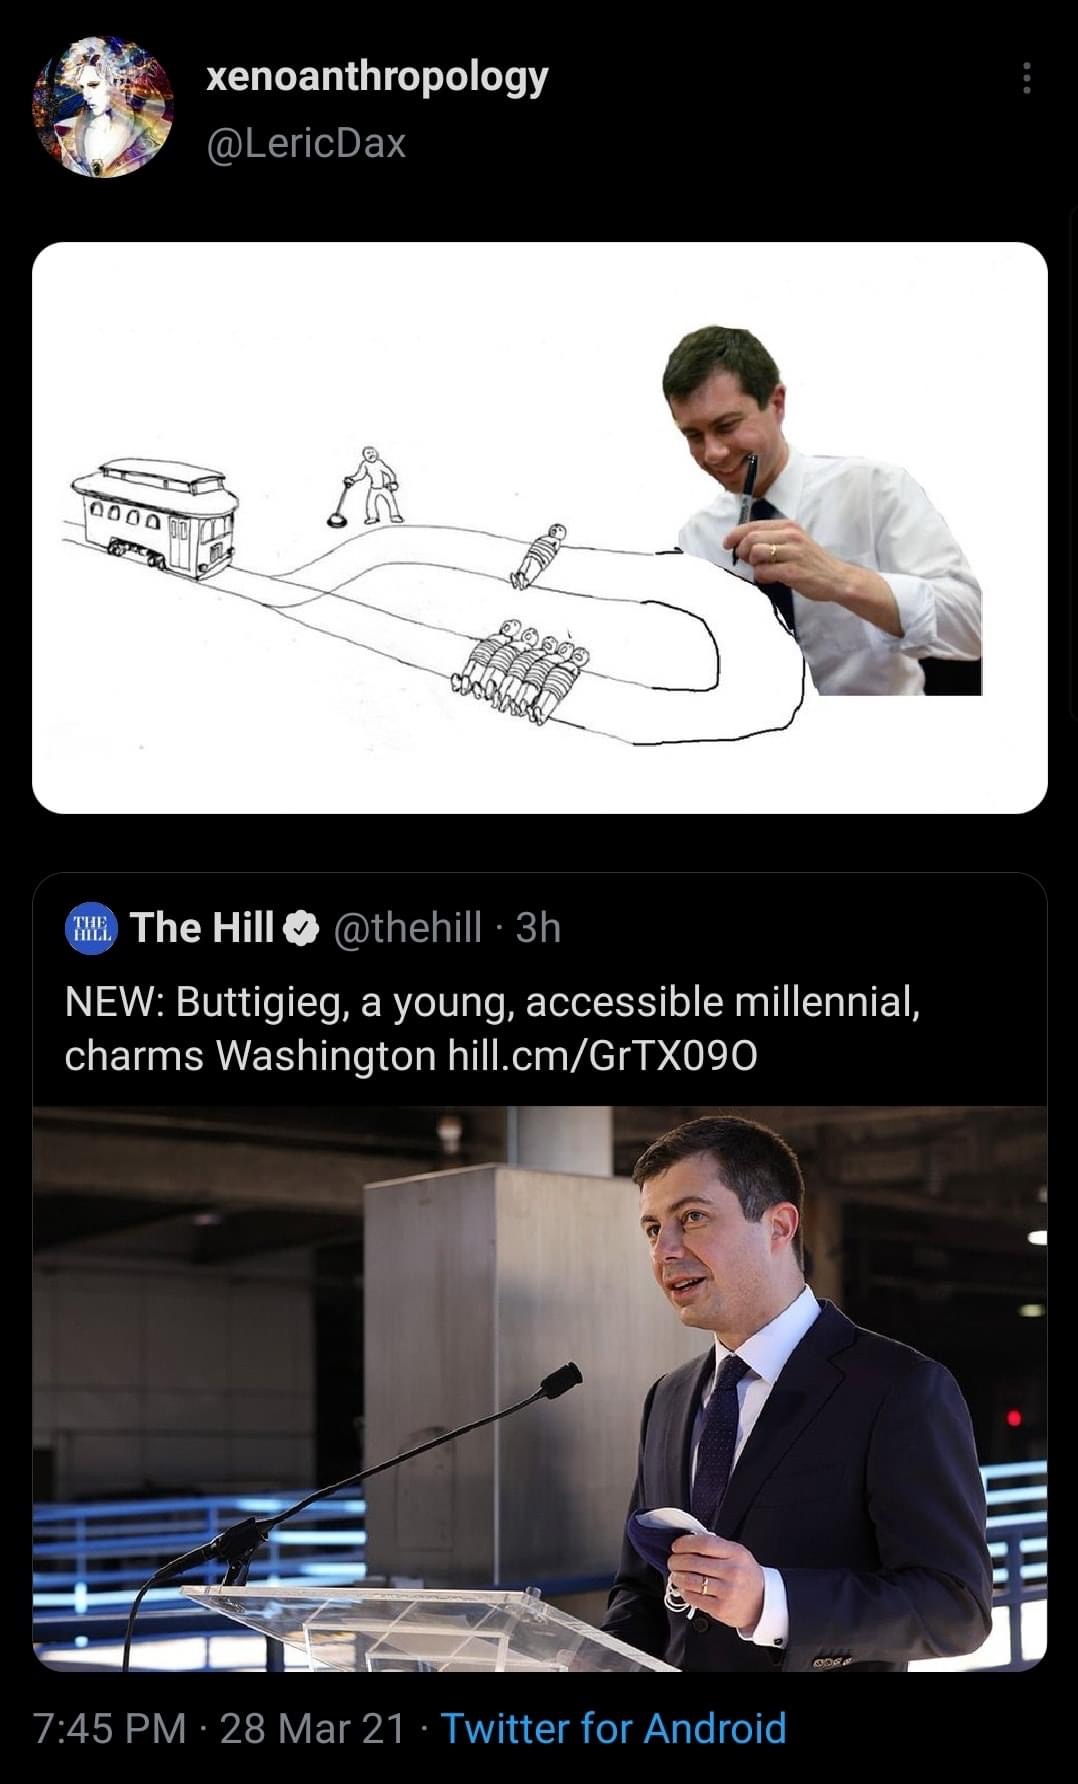Viewport: 1078px width, 1784px height.
Task: Click The Hill's verified badge
Action: 300,930
